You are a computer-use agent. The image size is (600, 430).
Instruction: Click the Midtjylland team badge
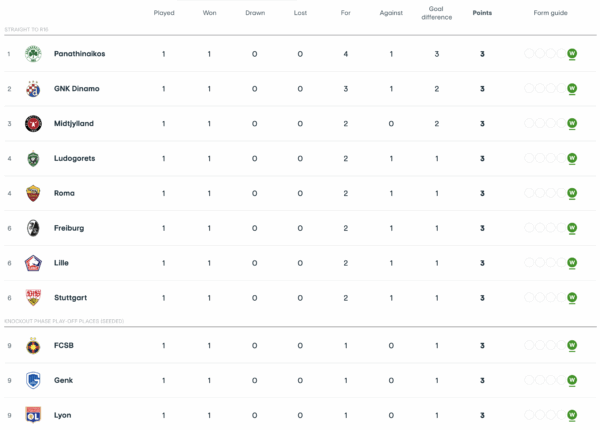click(31, 123)
